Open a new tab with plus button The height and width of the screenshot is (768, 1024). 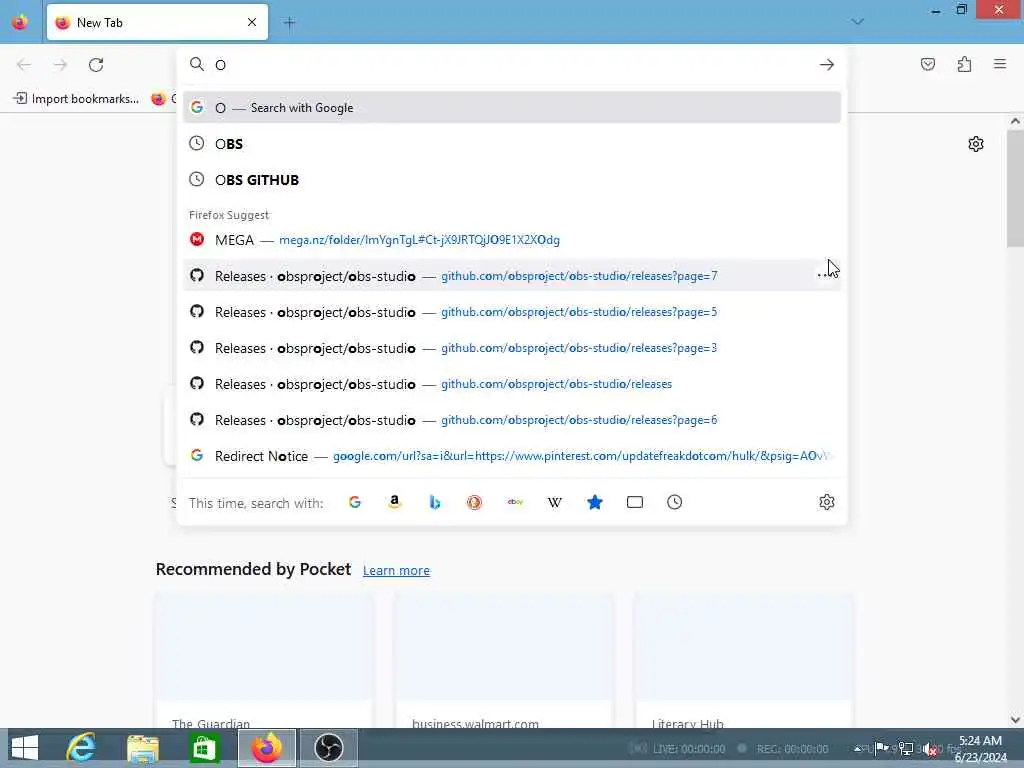coord(289,23)
